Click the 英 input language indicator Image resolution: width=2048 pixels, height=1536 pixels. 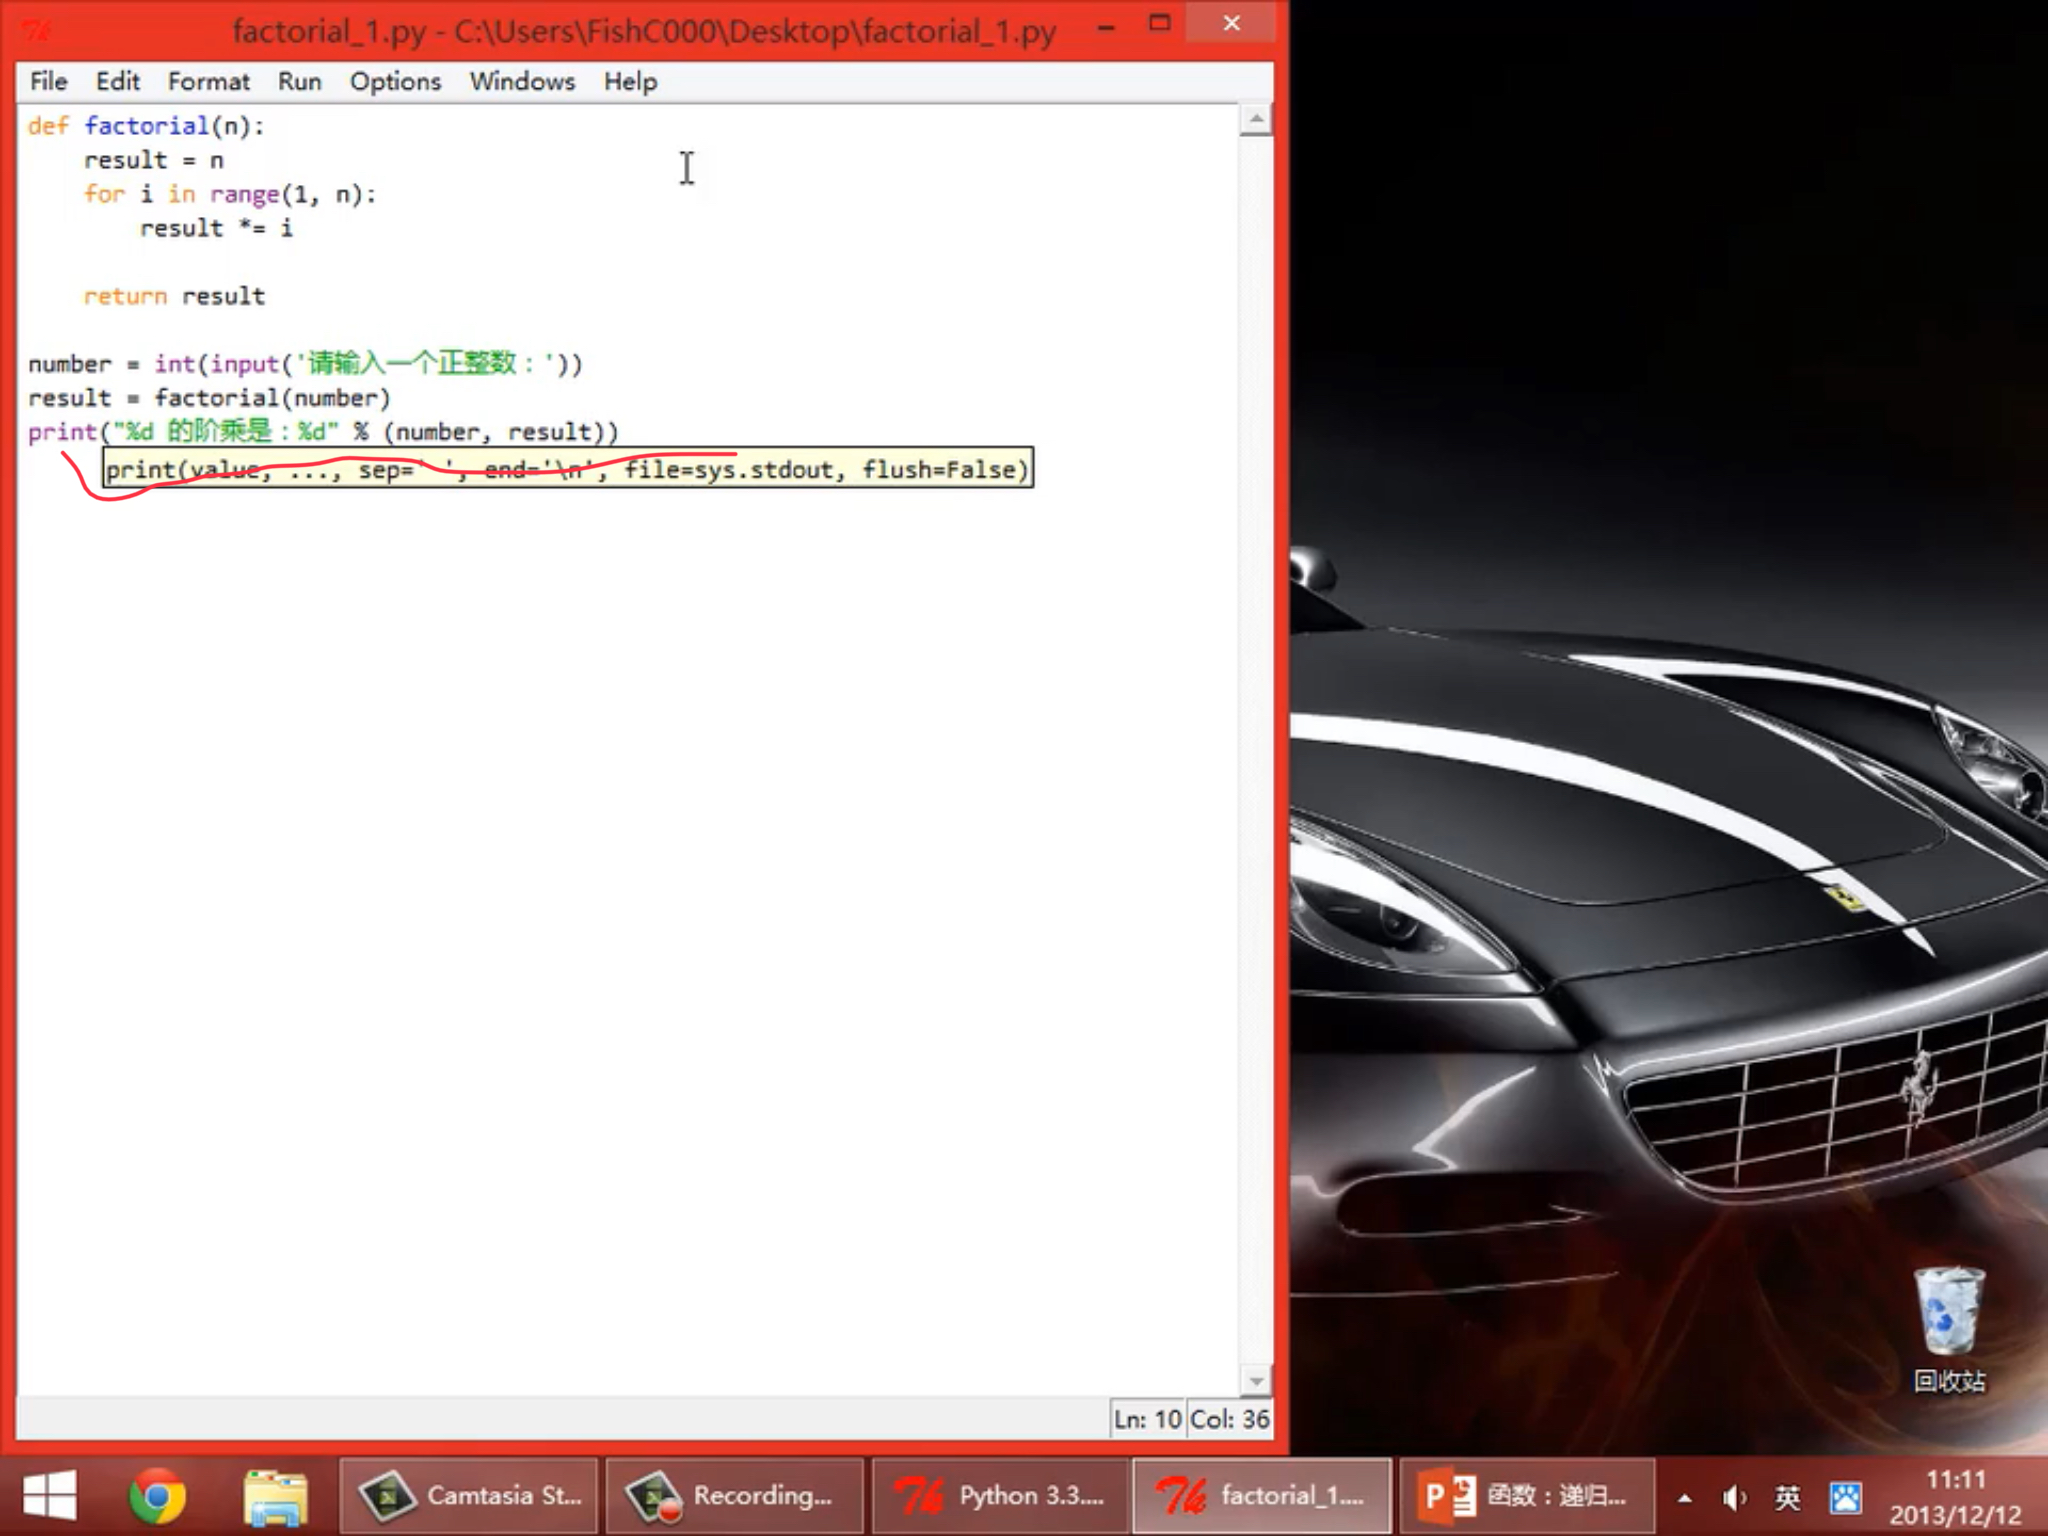click(x=1788, y=1497)
